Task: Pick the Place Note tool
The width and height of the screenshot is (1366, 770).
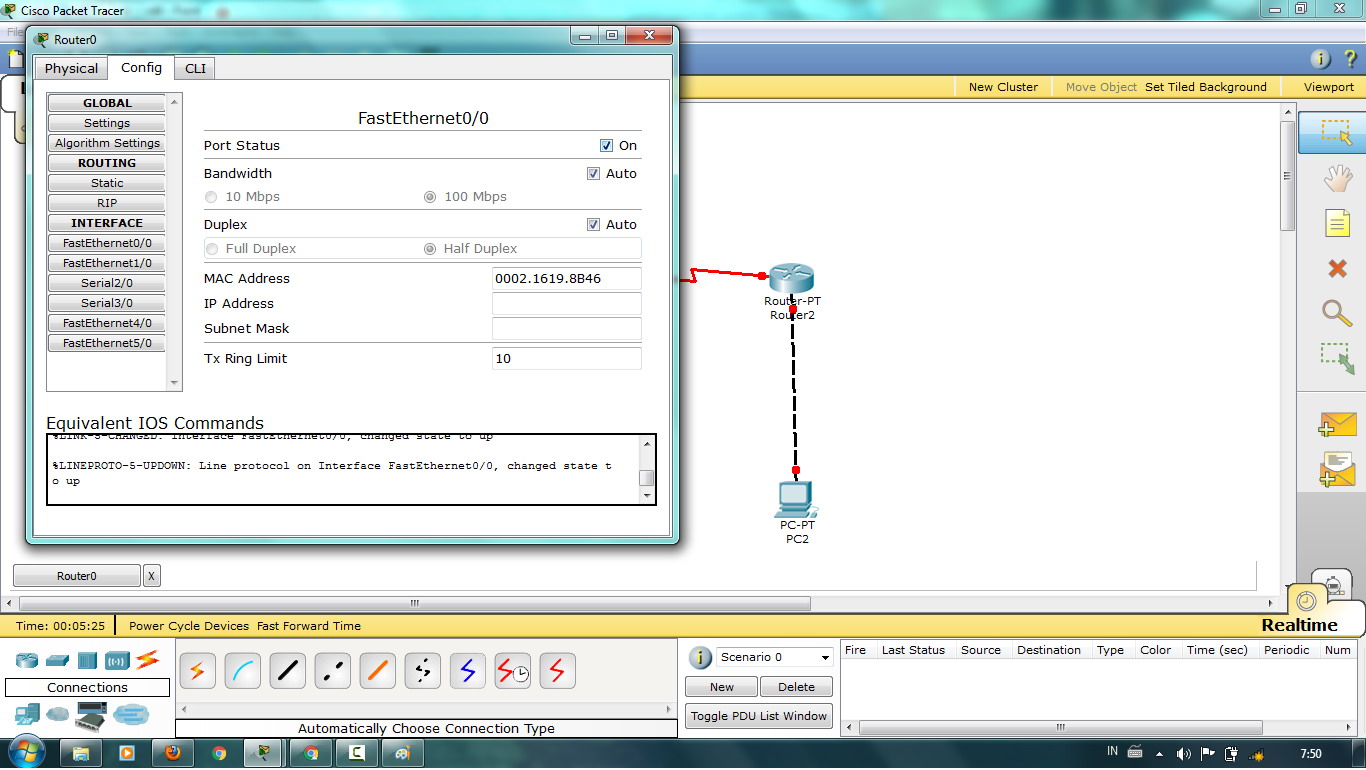Action: [1337, 223]
